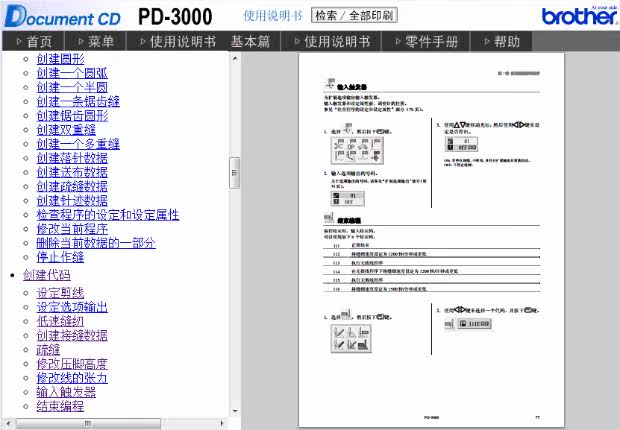Open the 创建代码 section link
This screenshot has height=430, width=620.
[47, 275]
